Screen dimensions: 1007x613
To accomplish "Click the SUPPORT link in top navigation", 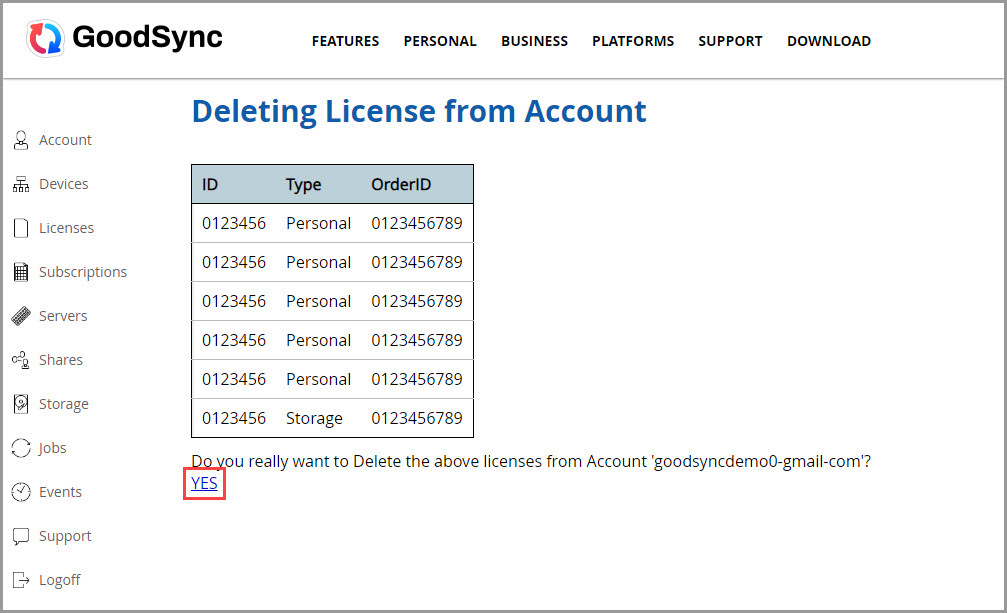I will coord(730,41).
